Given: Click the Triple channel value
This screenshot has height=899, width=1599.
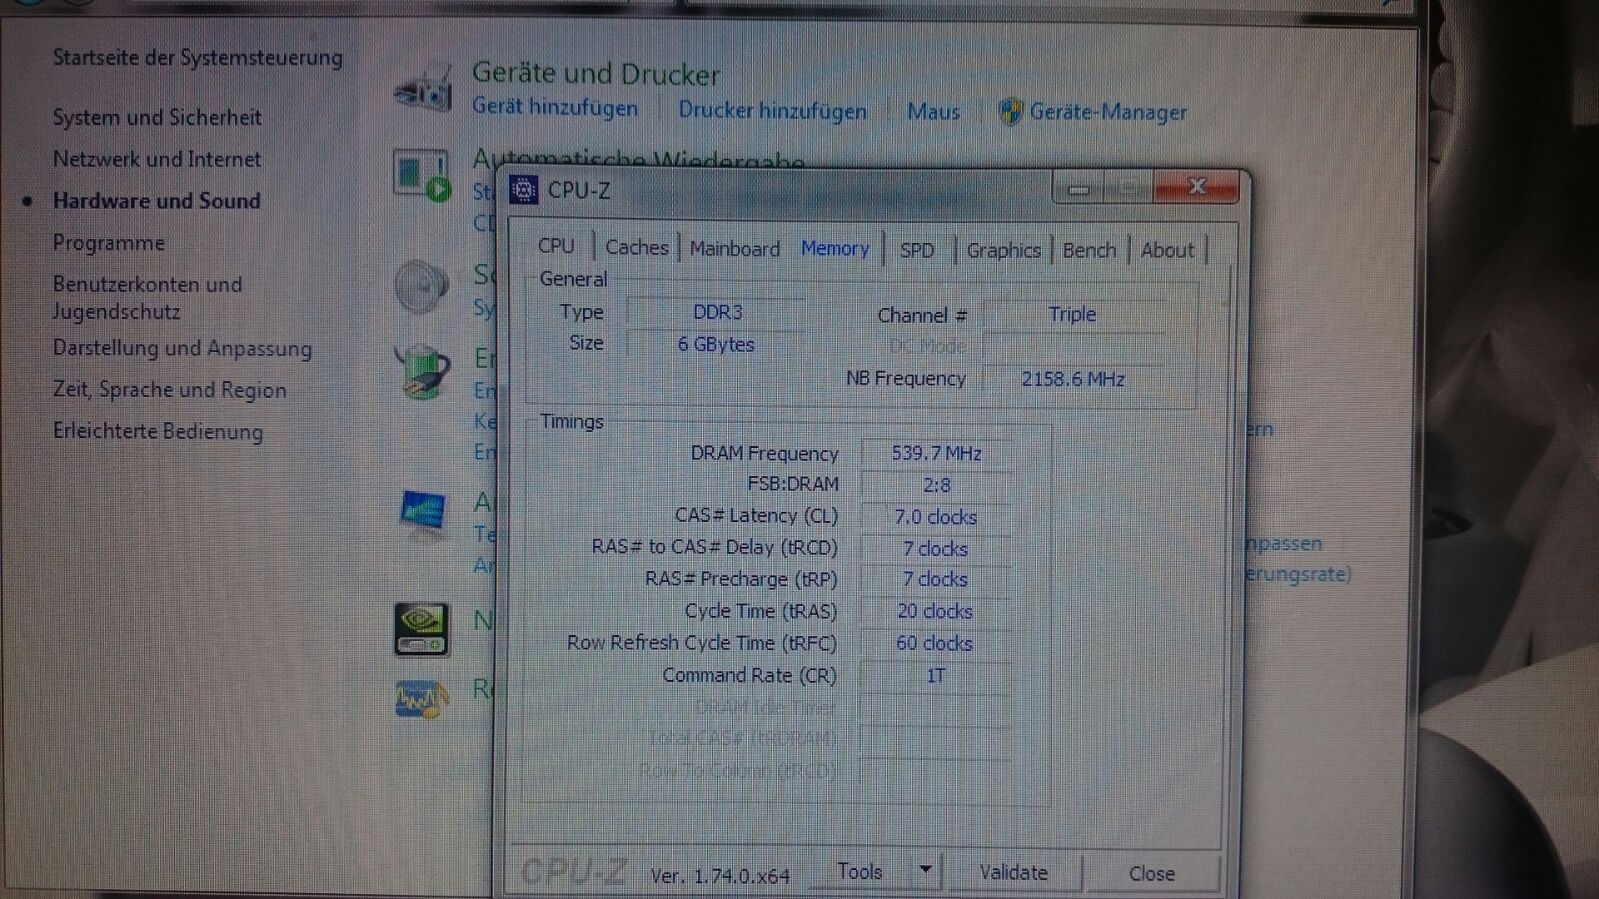Looking at the screenshot, I should tap(1073, 315).
